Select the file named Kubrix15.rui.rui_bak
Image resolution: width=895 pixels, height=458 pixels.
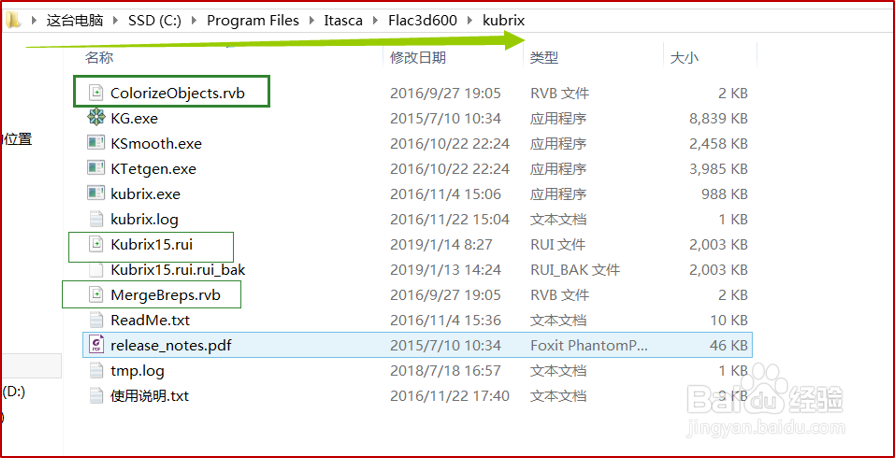pyautogui.click(x=178, y=270)
